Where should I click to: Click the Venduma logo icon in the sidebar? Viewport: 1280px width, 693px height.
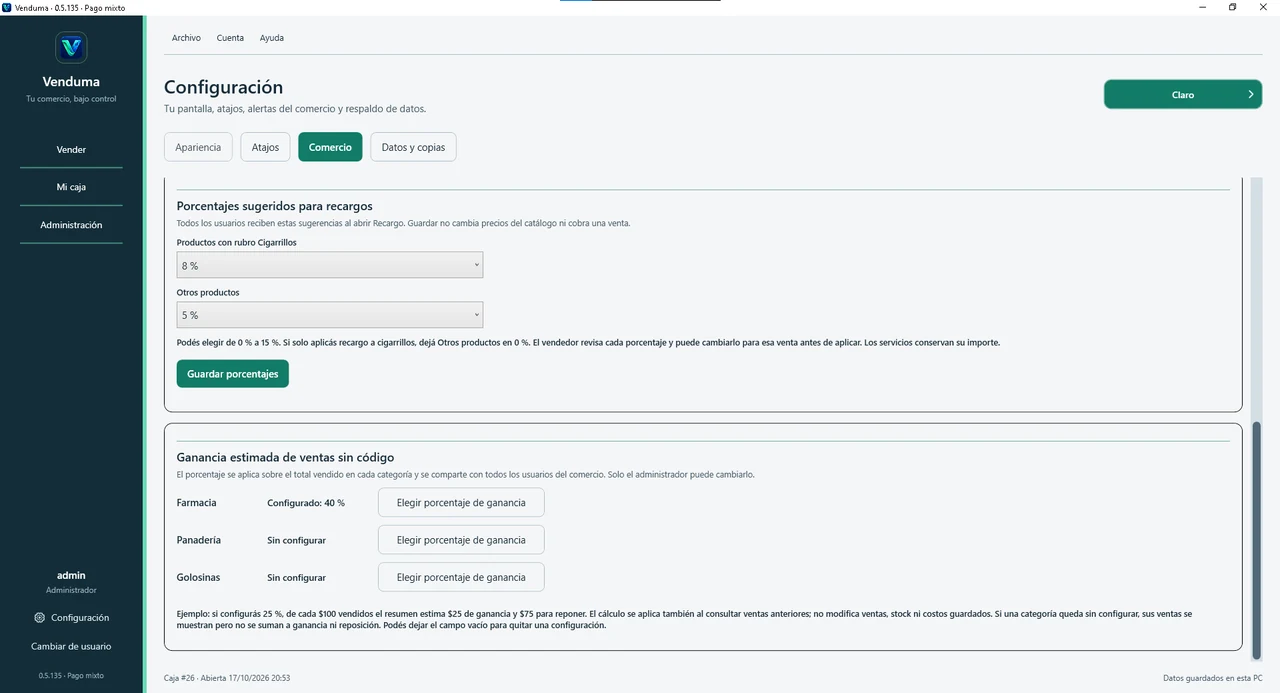(x=71, y=47)
